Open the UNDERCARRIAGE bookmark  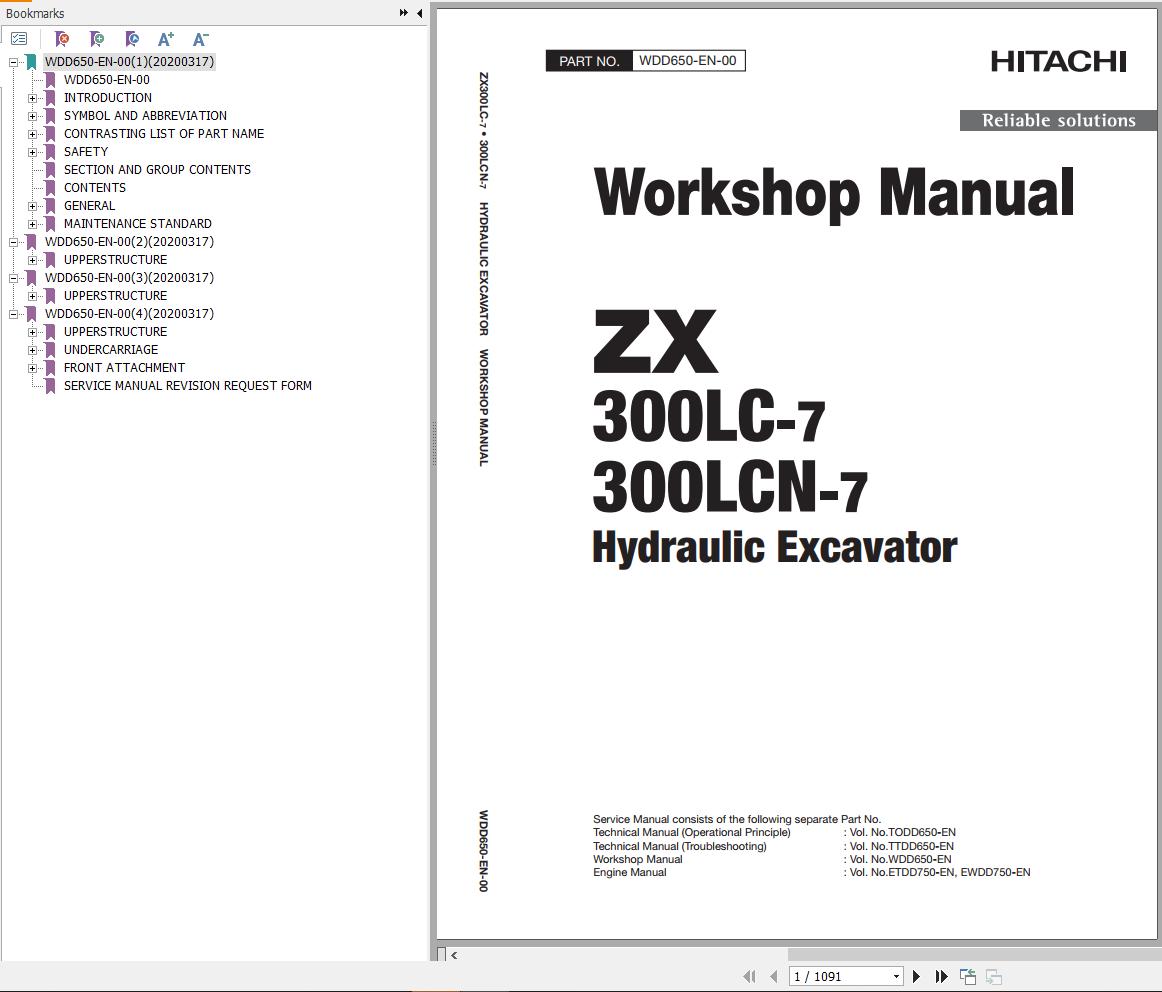click(111, 350)
